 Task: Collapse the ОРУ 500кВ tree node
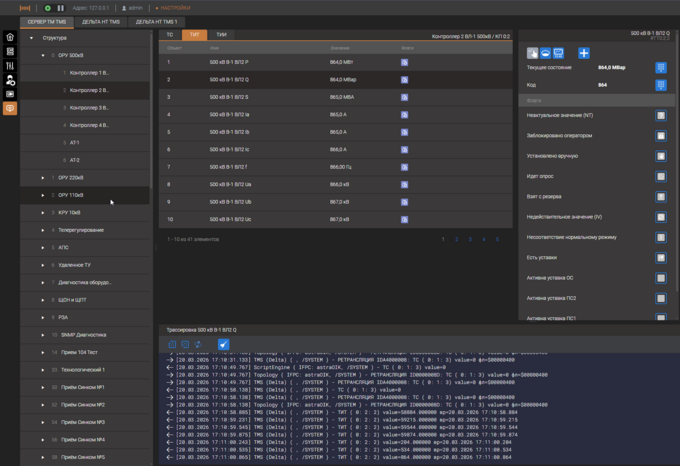click(x=43, y=56)
